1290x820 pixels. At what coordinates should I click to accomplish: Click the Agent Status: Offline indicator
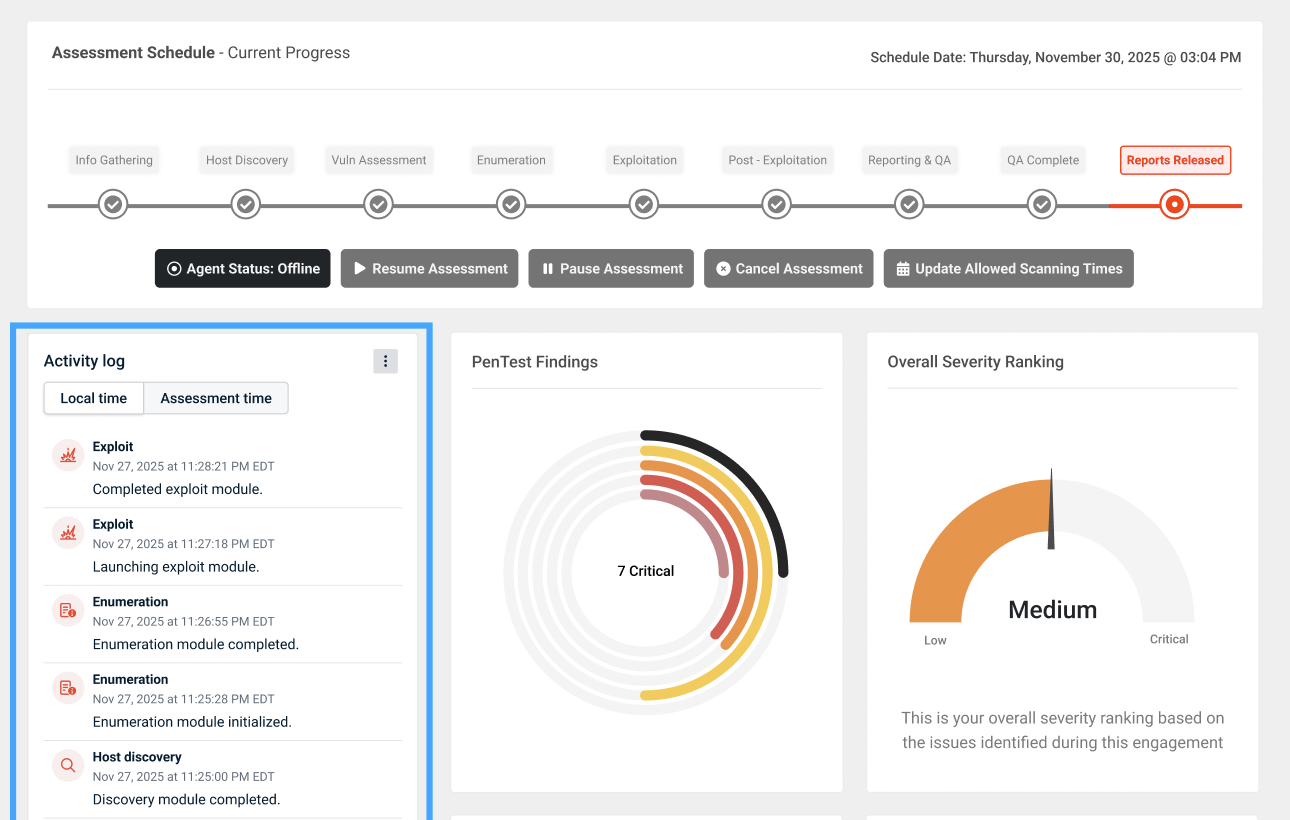(x=242, y=269)
